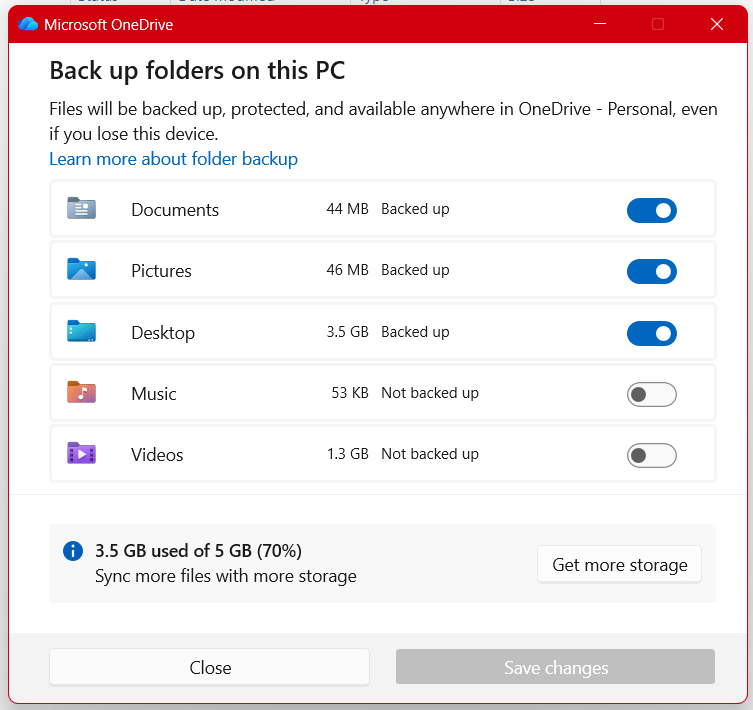
Task: Click the Get more storage button
Action: pos(619,564)
